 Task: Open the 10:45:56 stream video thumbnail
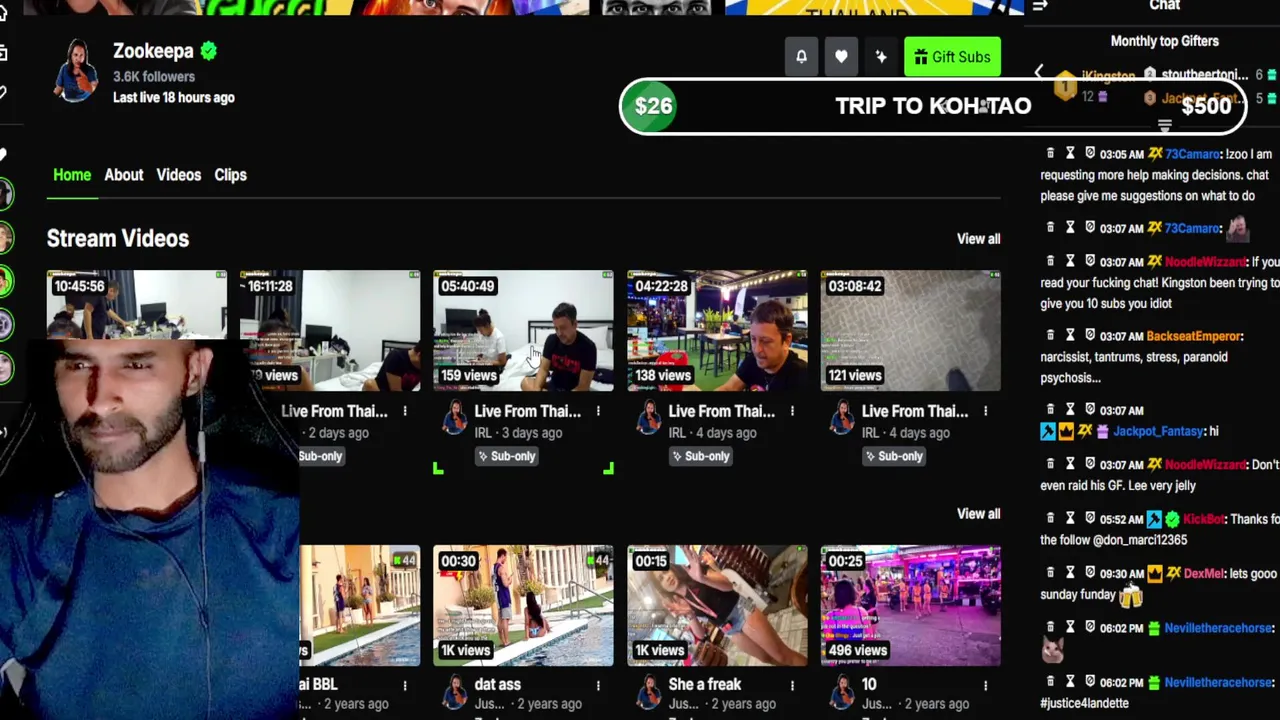[x=137, y=305]
